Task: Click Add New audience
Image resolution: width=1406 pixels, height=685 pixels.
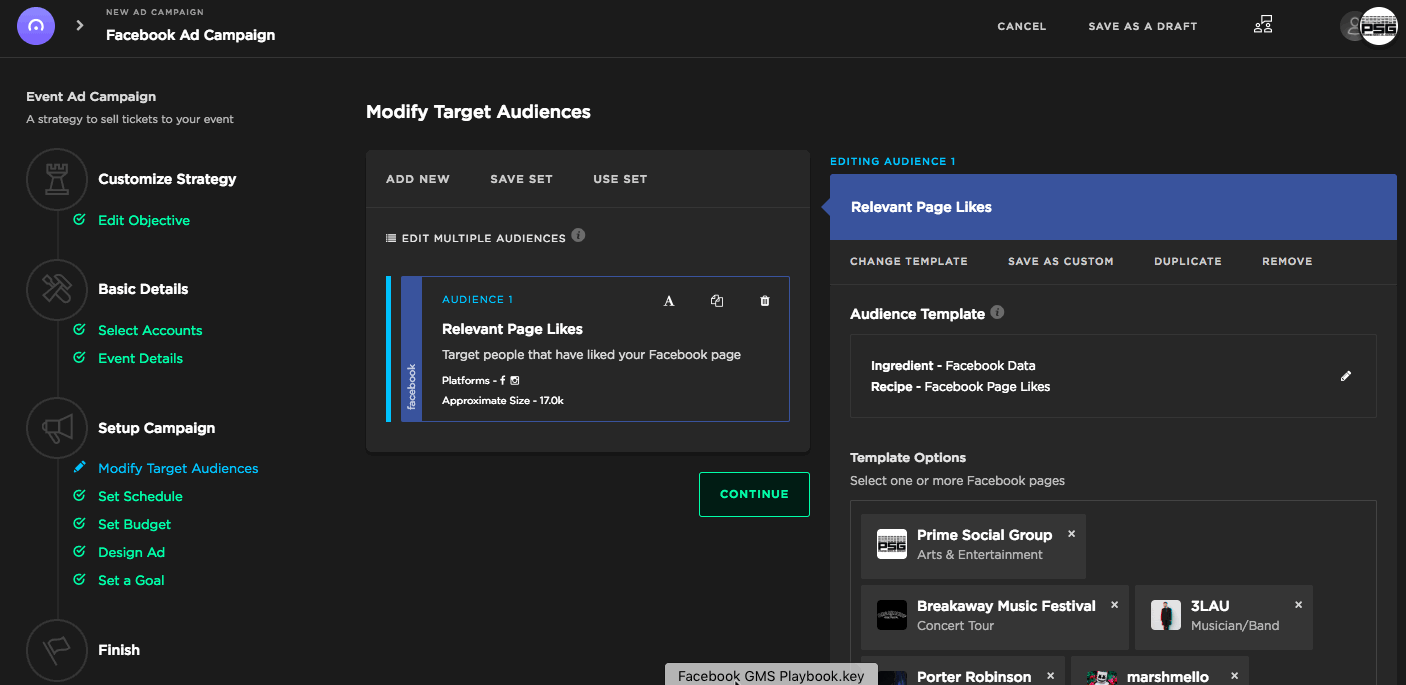Action: [x=418, y=179]
